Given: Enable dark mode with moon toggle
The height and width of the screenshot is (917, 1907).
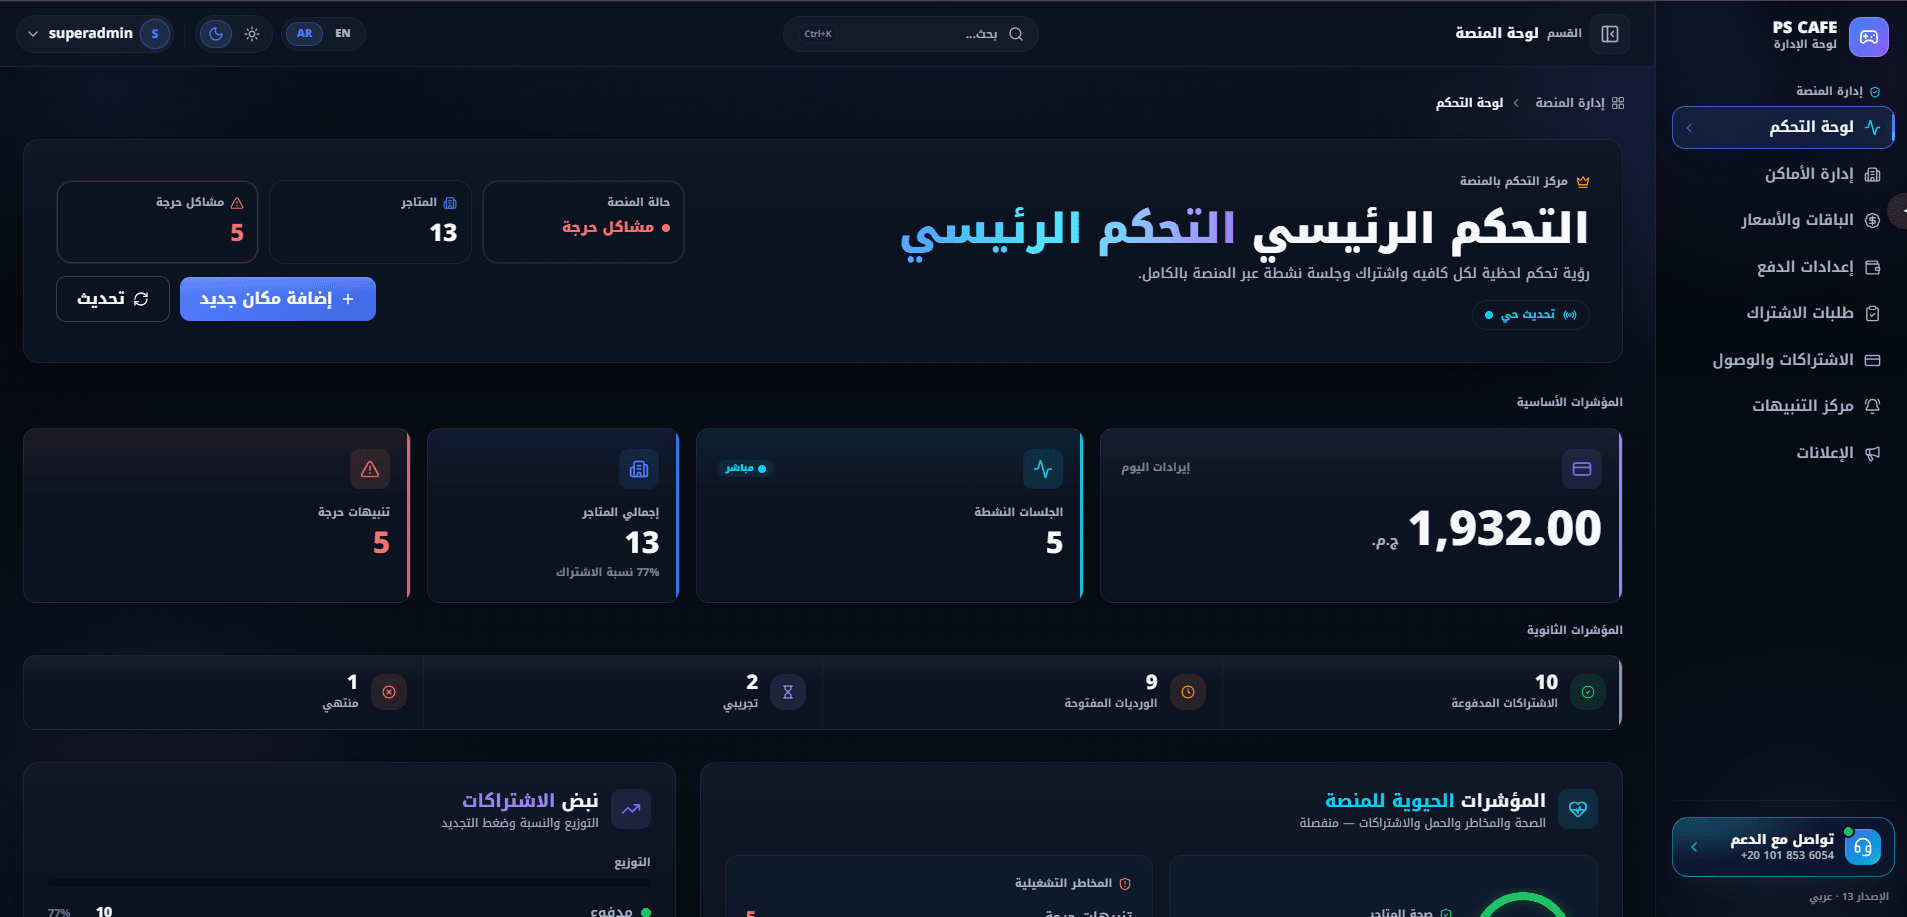Looking at the screenshot, I should click(216, 34).
